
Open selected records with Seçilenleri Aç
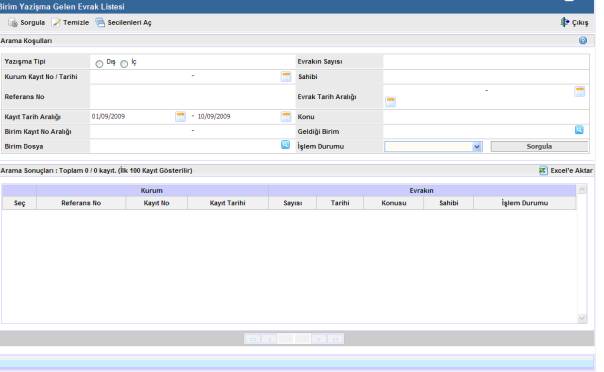(x=124, y=23)
